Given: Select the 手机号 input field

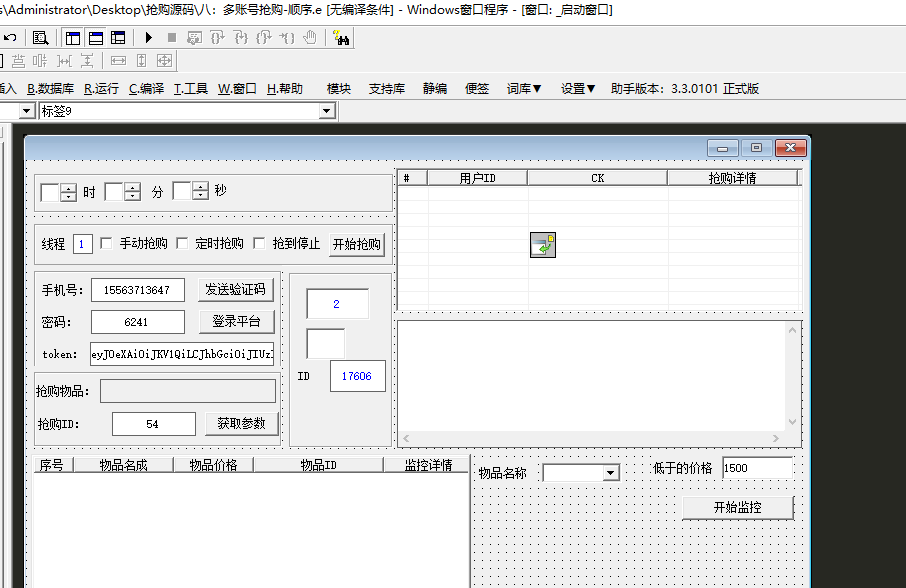Looking at the screenshot, I should pos(138,290).
